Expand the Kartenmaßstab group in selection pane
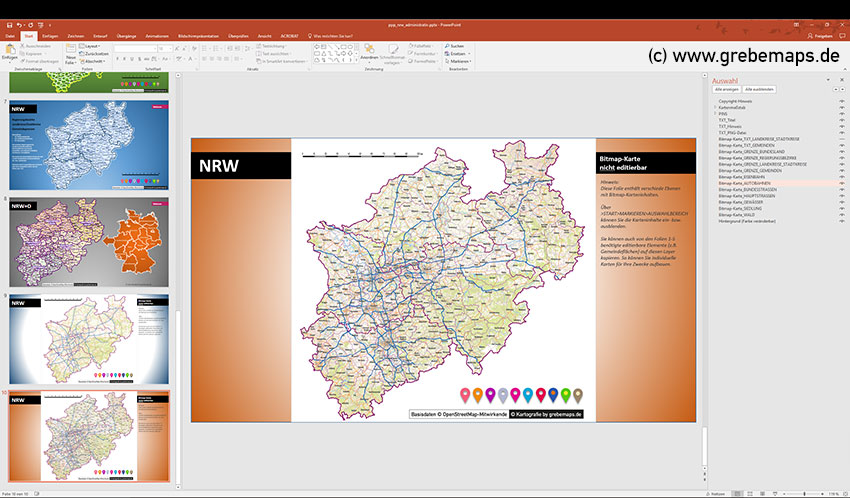The image size is (850, 498). 715,107
